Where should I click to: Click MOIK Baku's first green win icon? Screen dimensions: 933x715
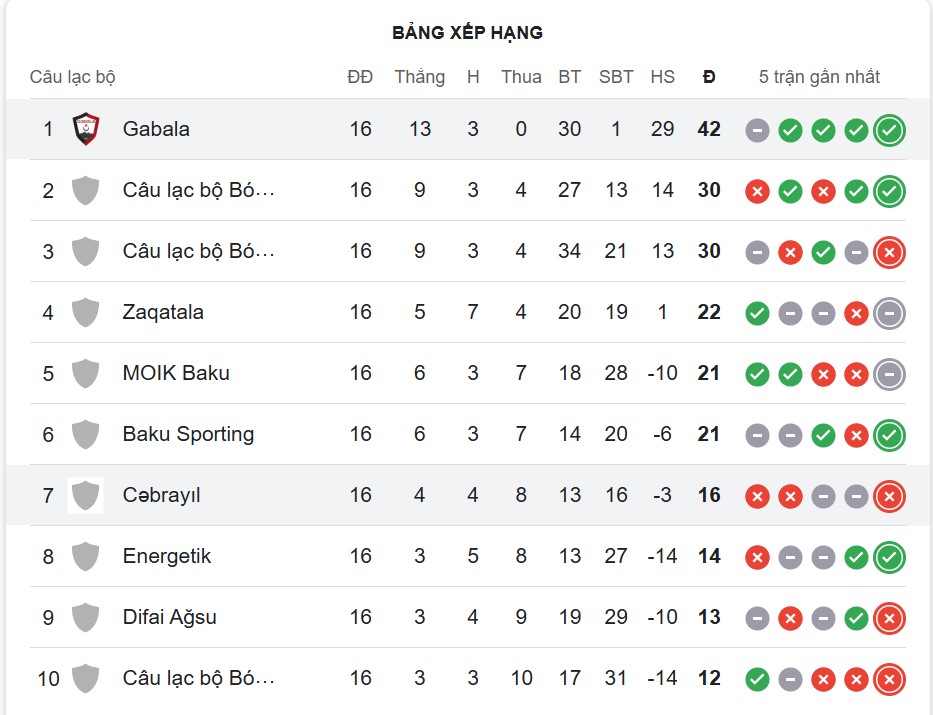[758, 375]
